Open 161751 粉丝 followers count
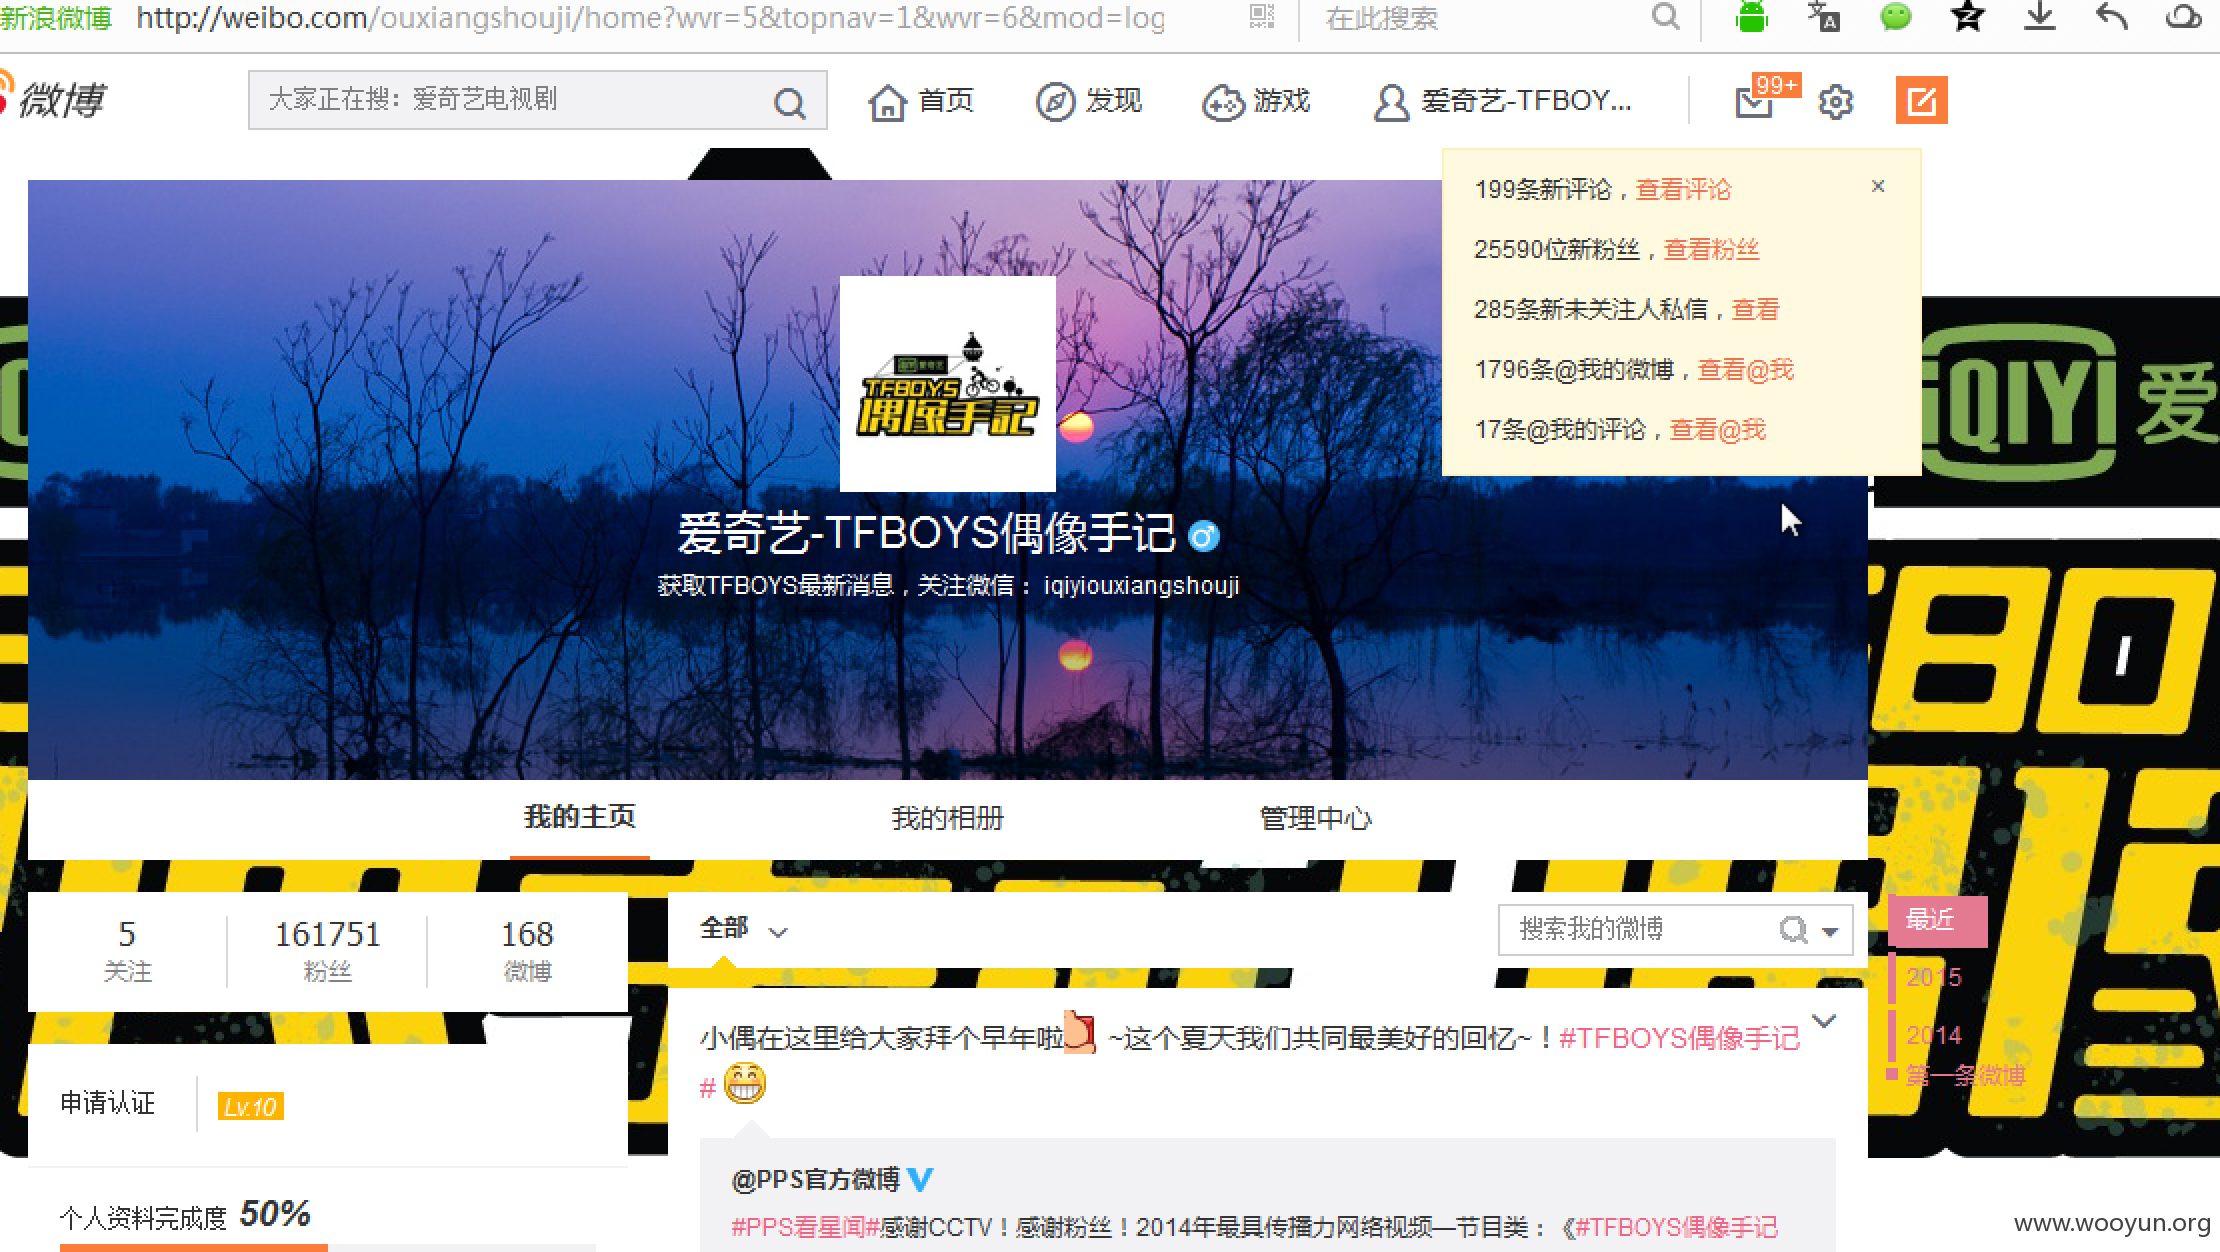This screenshot has width=2220, height=1252. 328,950
